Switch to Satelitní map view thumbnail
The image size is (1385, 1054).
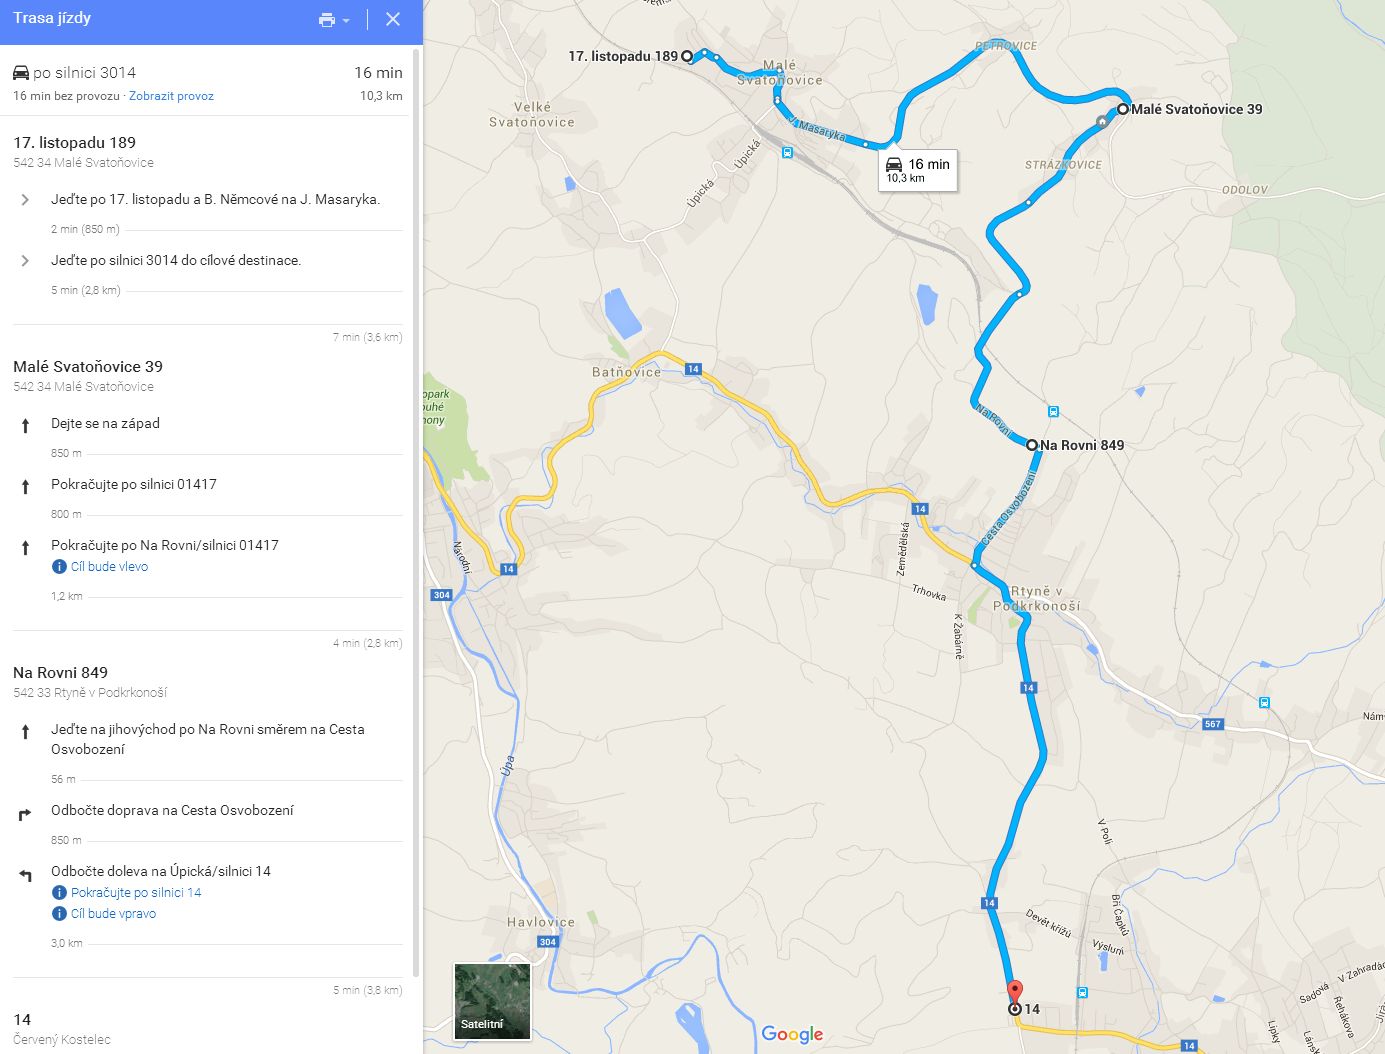click(492, 1001)
